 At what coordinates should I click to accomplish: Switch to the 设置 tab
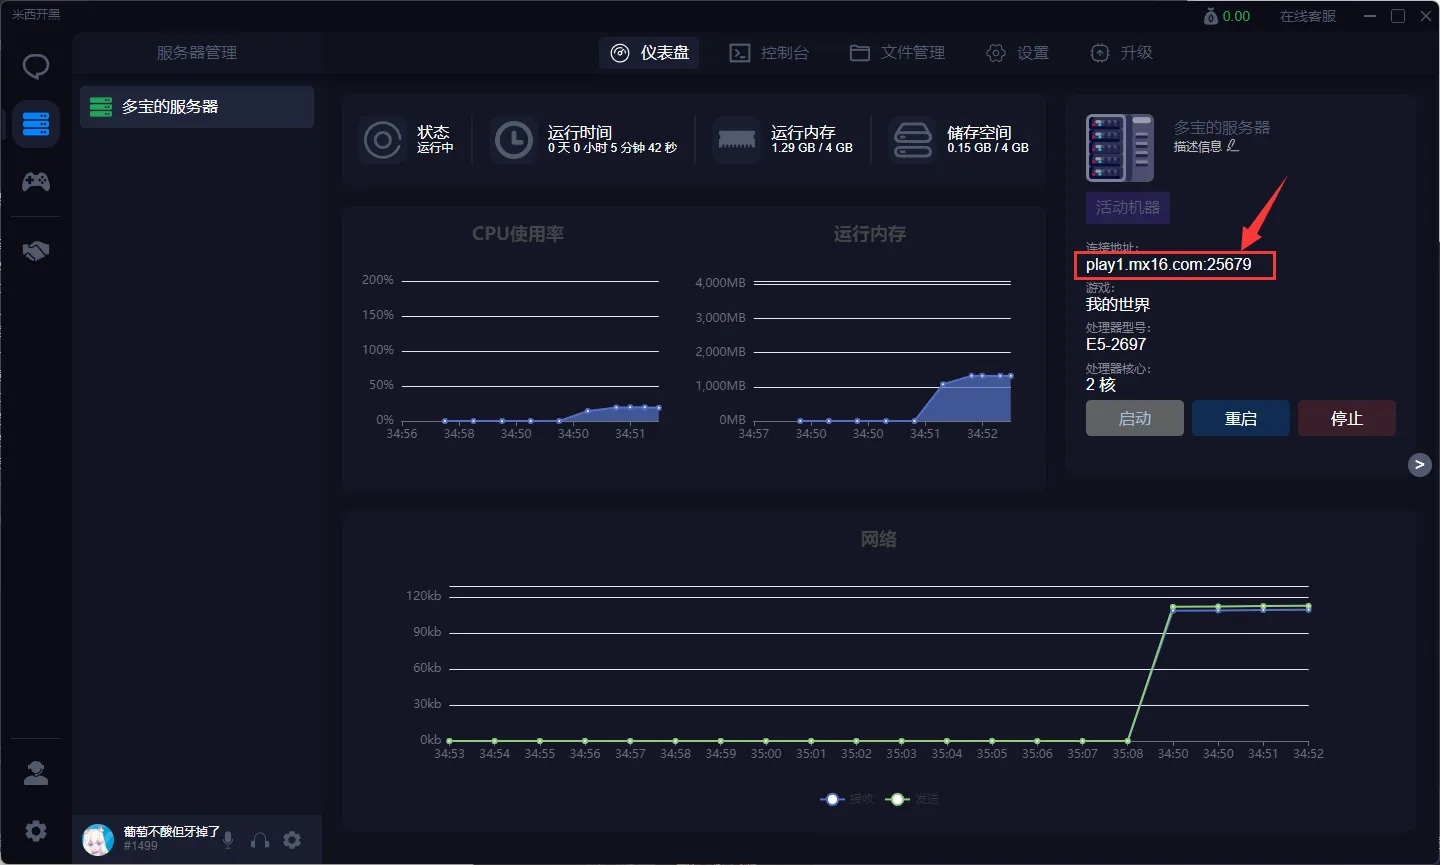[1018, 53]
